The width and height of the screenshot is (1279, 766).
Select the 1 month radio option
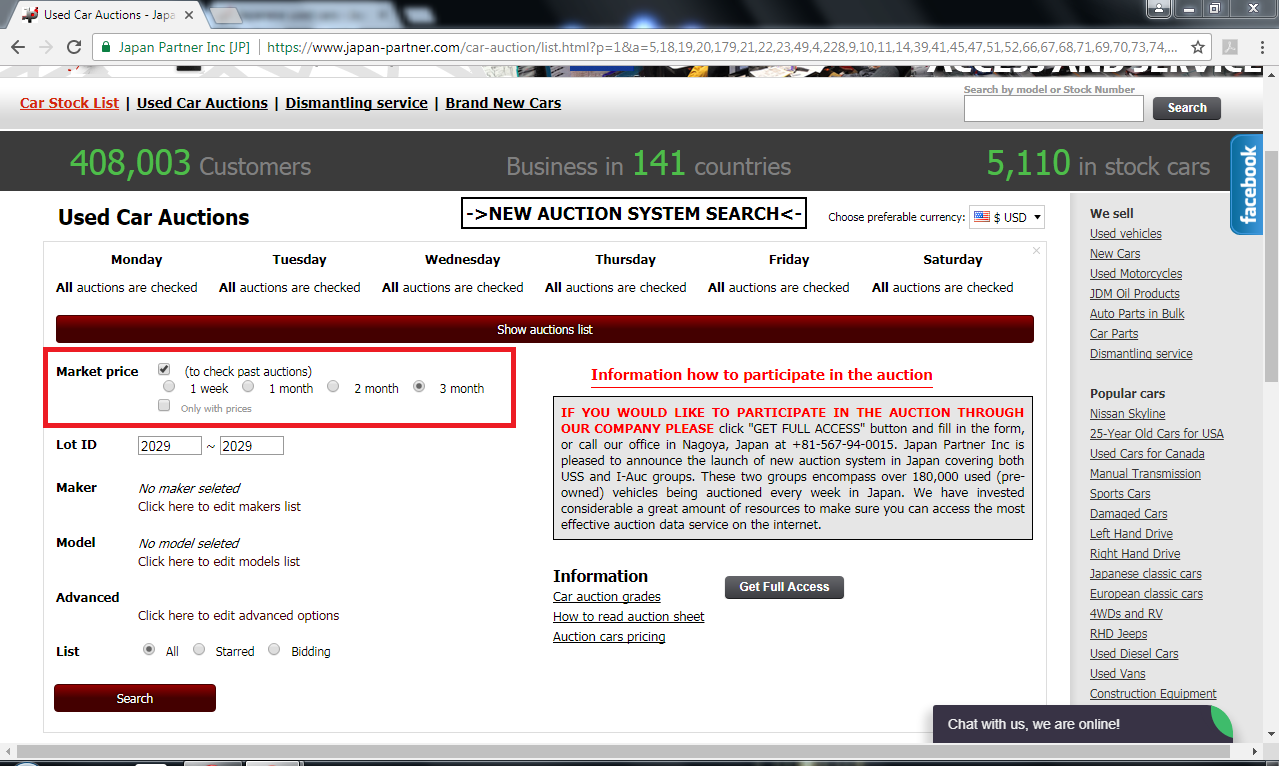248,386
